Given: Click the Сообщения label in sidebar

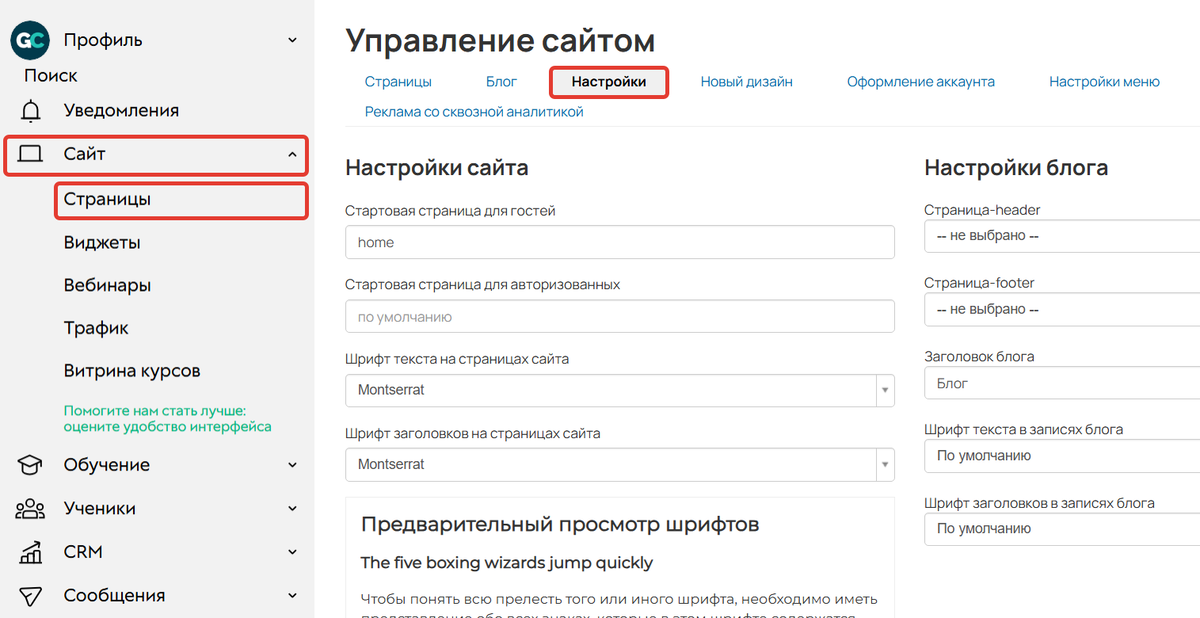Looking at the screenshot, I should coord(114,595).
